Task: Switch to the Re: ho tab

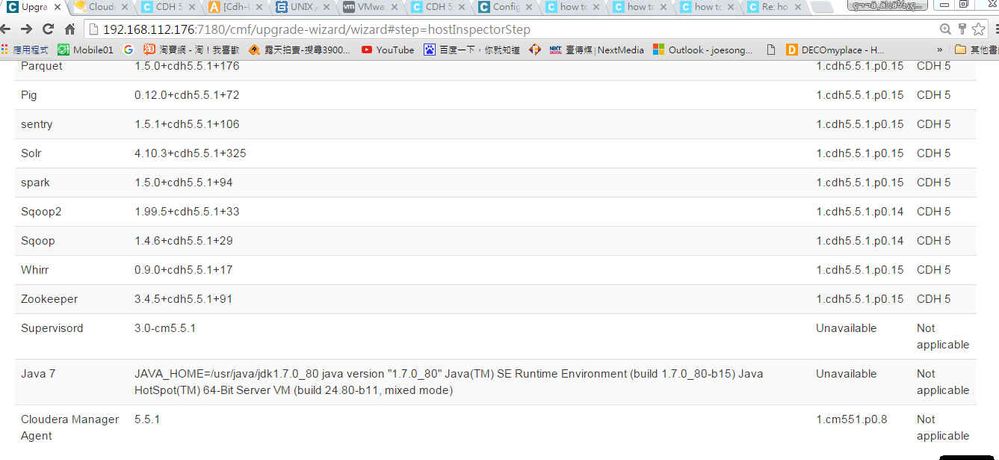Action: 773,8
